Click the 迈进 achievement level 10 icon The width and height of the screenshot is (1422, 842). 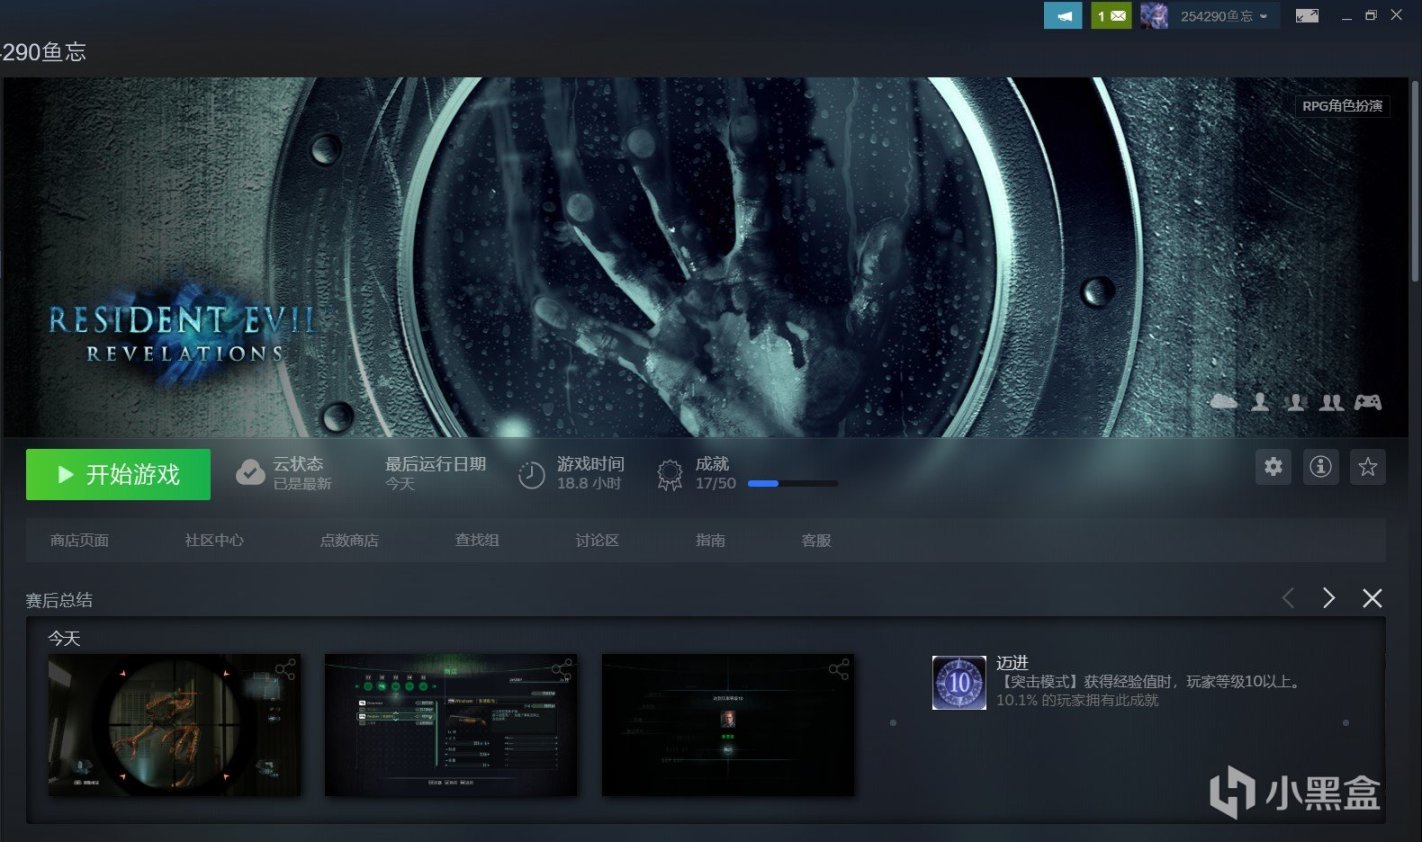[x=959, y=683]
